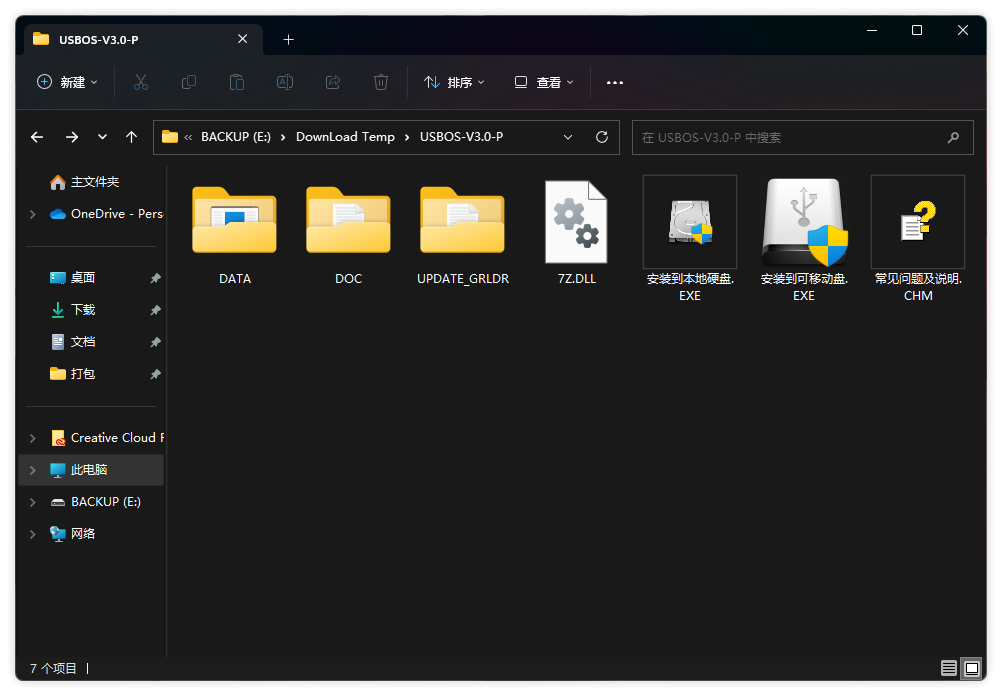Click the Rename icon in toolbar
This screenshot has width=1002, height=696.
pos(285,82)
